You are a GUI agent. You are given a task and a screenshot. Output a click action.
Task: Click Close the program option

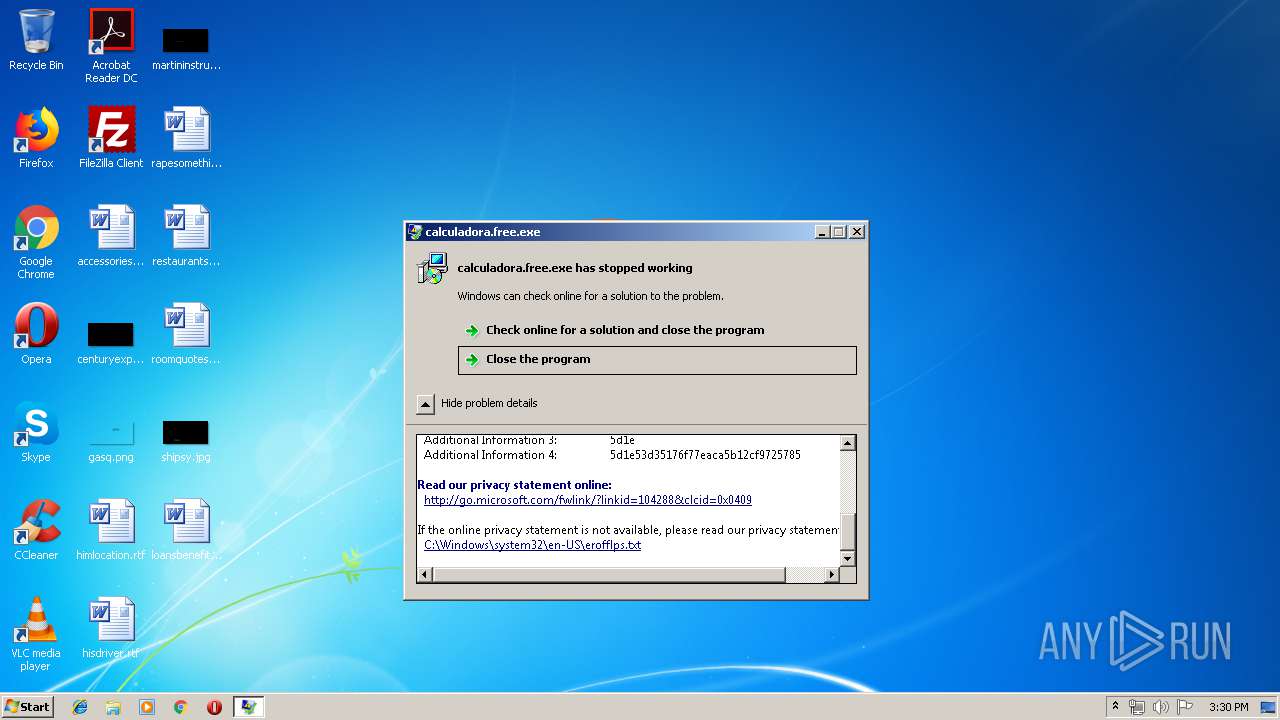(657, 360)
